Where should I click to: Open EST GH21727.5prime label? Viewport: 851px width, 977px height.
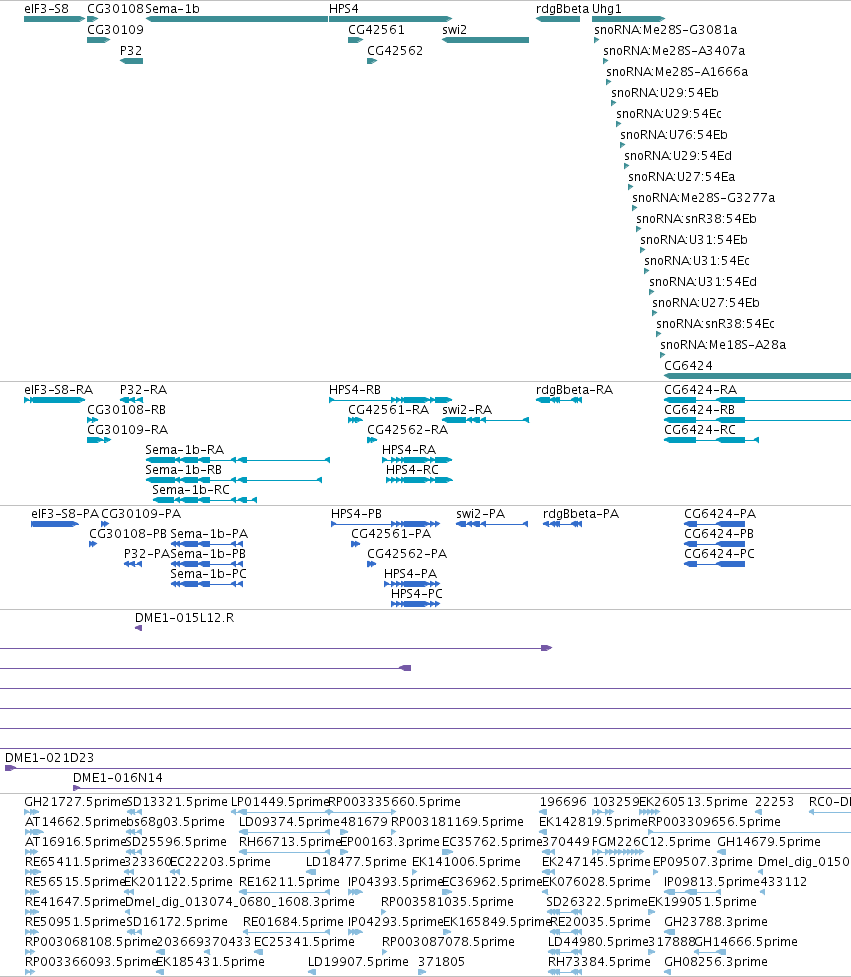[x=75, y=802]
